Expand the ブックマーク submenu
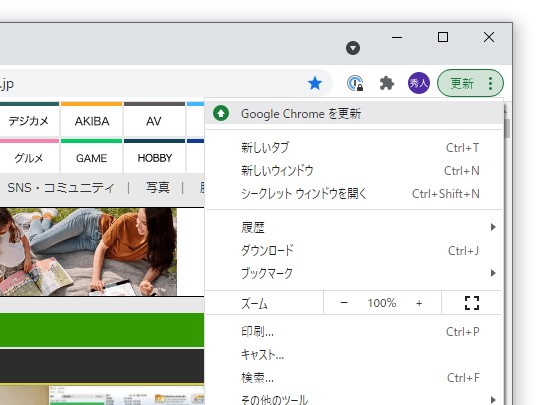This screenshot has width=540, height=405. [x=353, y=273]
